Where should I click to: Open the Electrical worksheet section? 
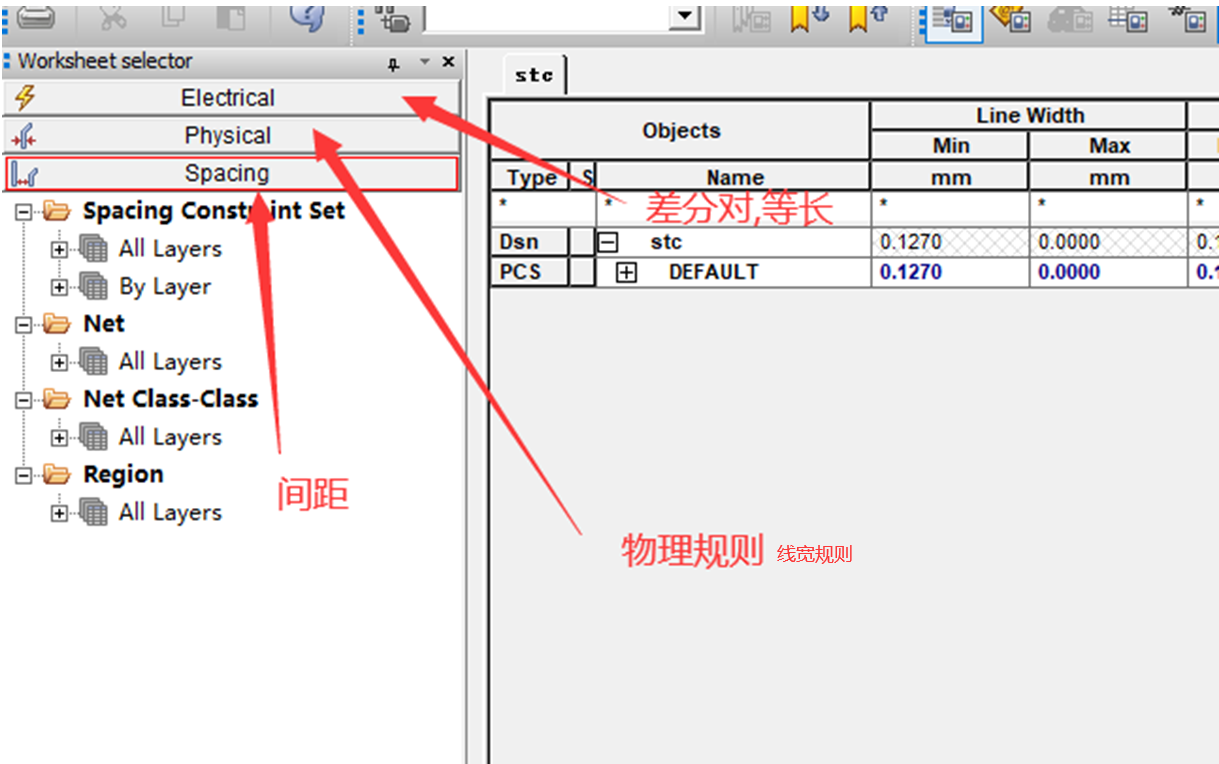[228, 98]
